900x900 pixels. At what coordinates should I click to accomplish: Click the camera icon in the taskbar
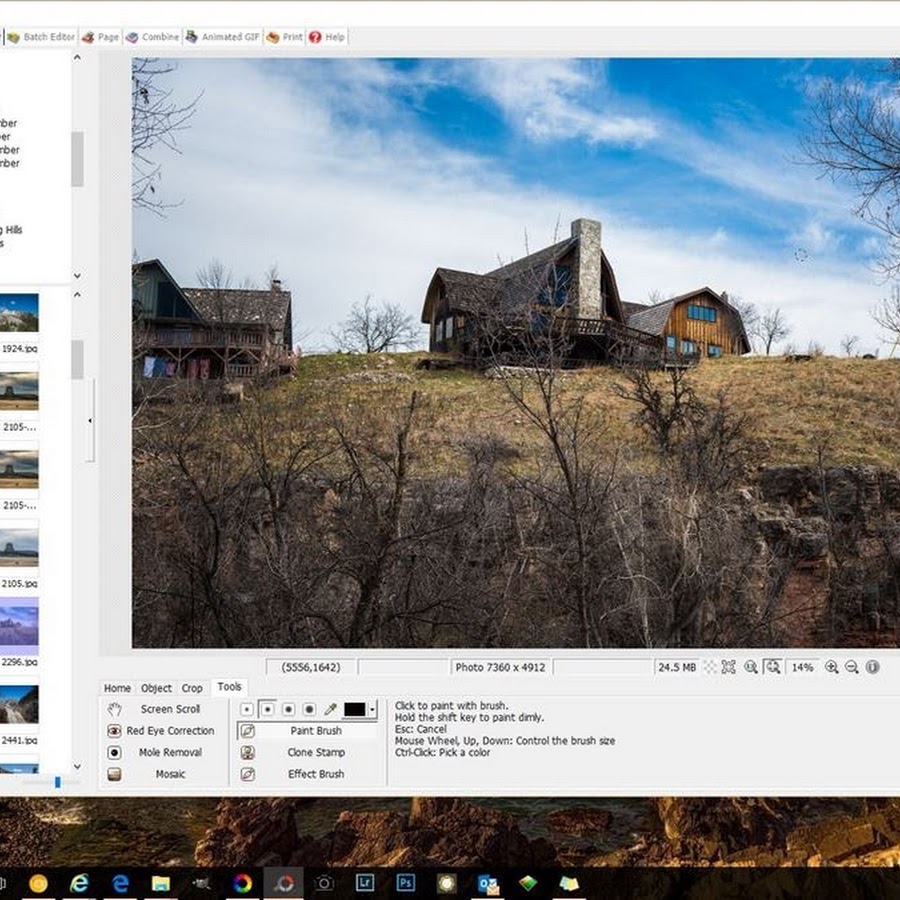coord(324,883)
